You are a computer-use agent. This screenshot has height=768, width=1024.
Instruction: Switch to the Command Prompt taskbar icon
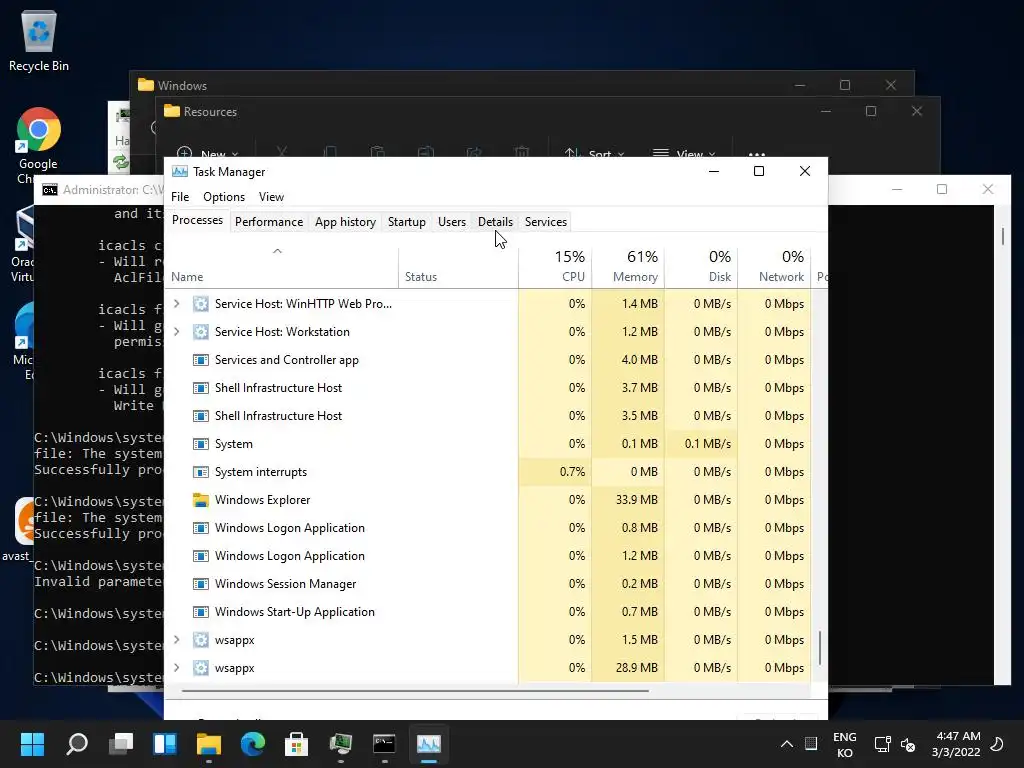(x=384, y=743)
